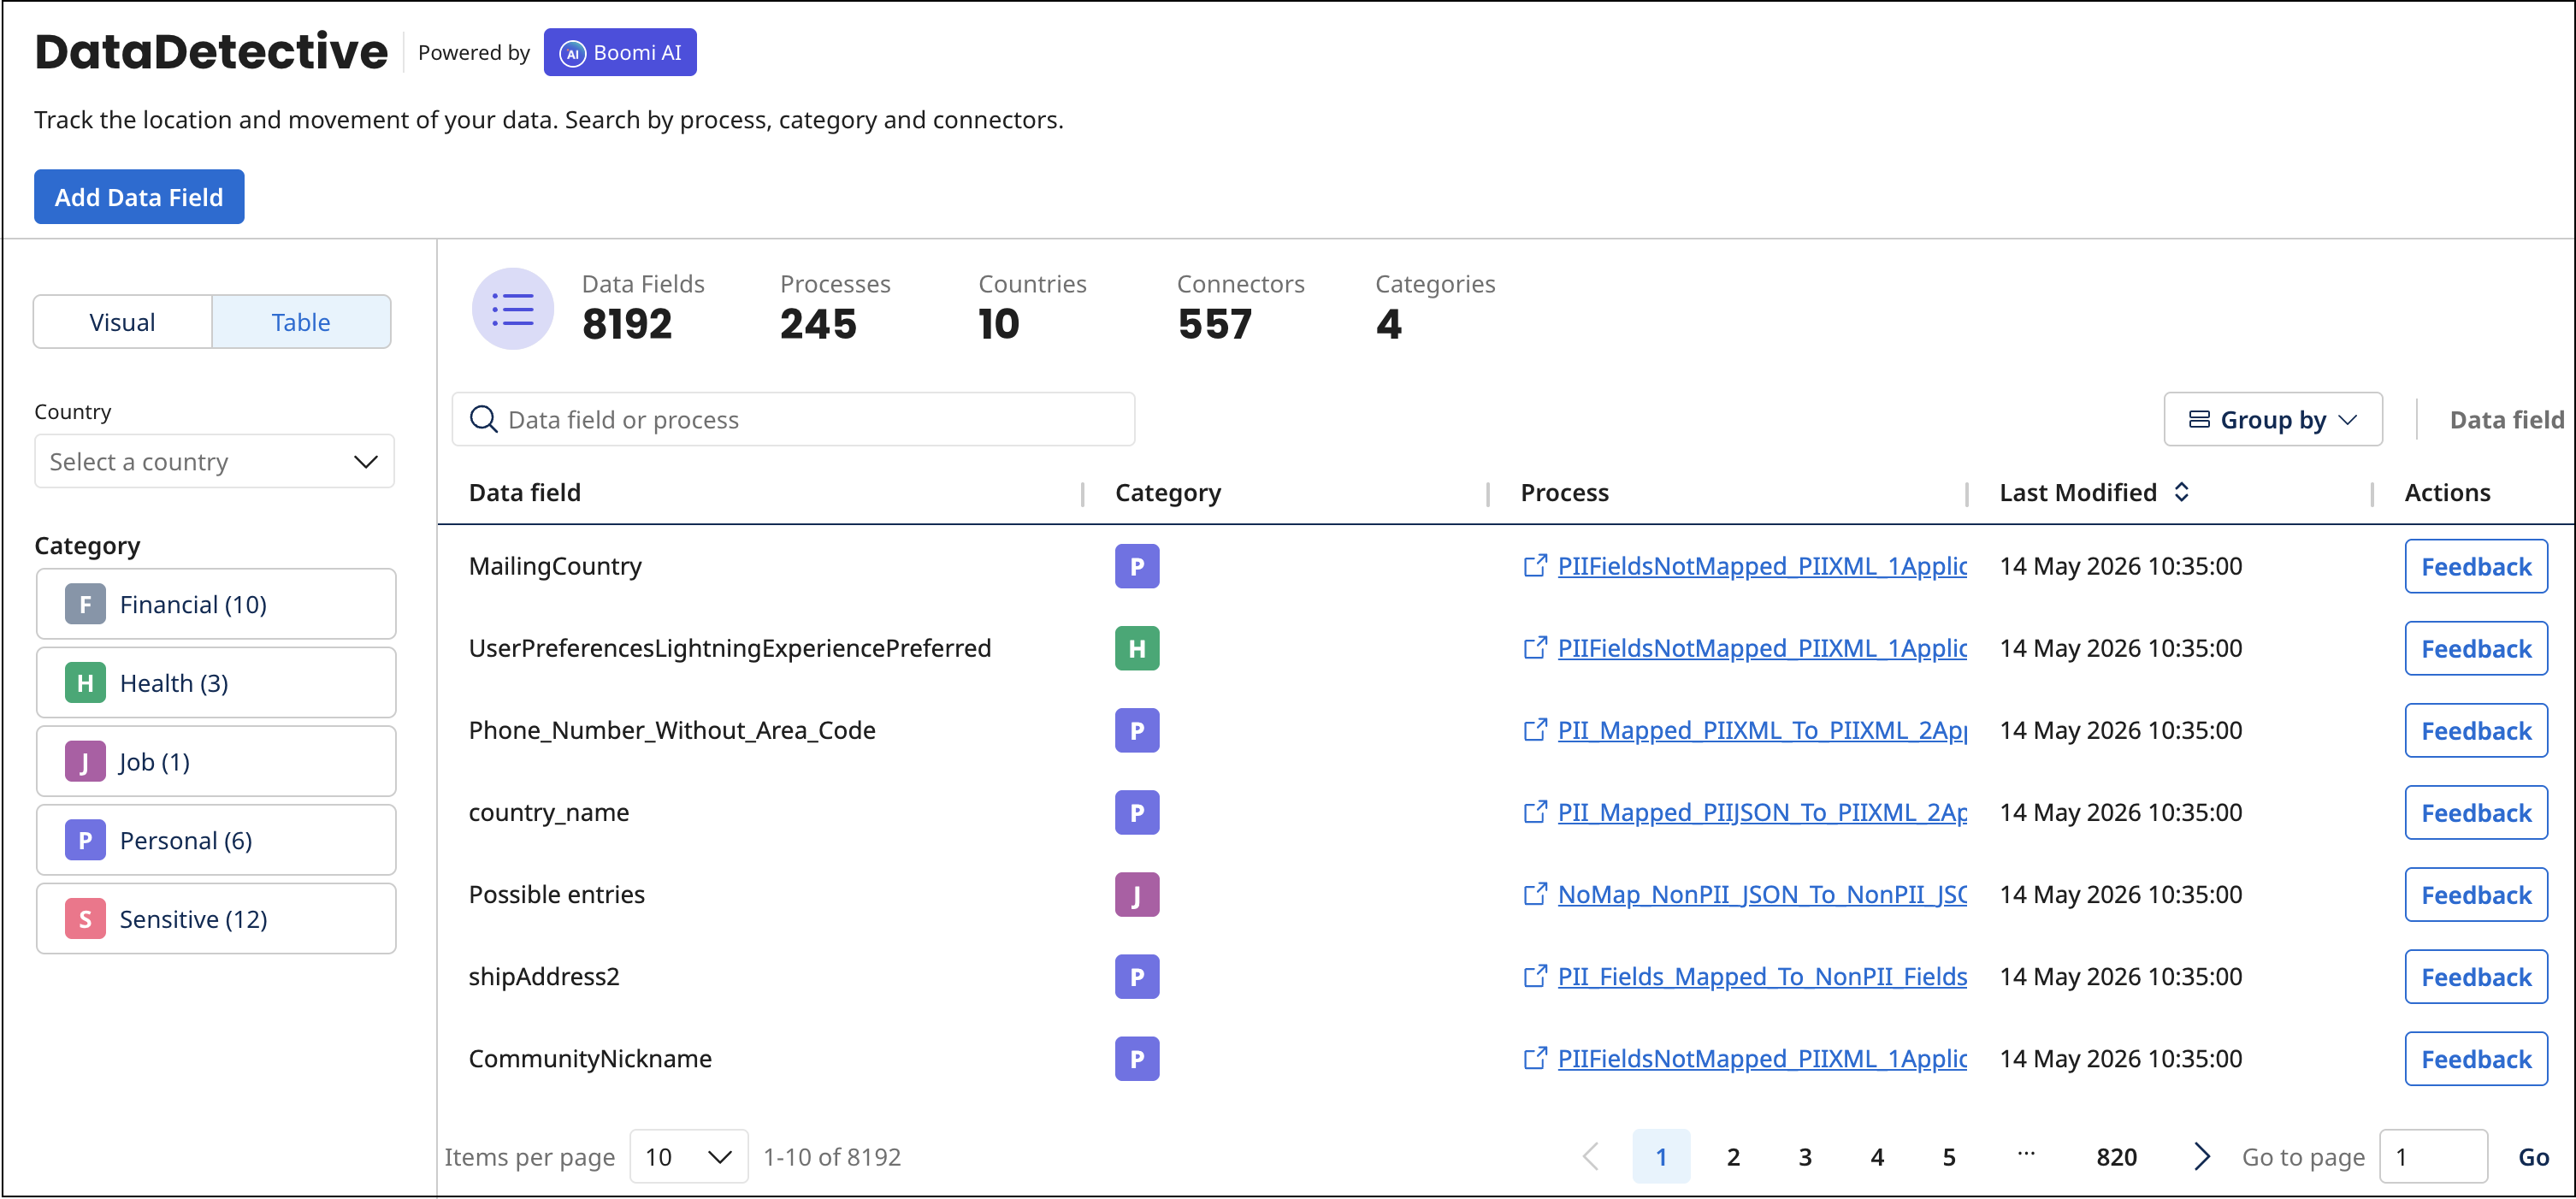Screen dimensions: 2576x1199
Task: Click the Process column header
Action: (x=1565, y=492)
